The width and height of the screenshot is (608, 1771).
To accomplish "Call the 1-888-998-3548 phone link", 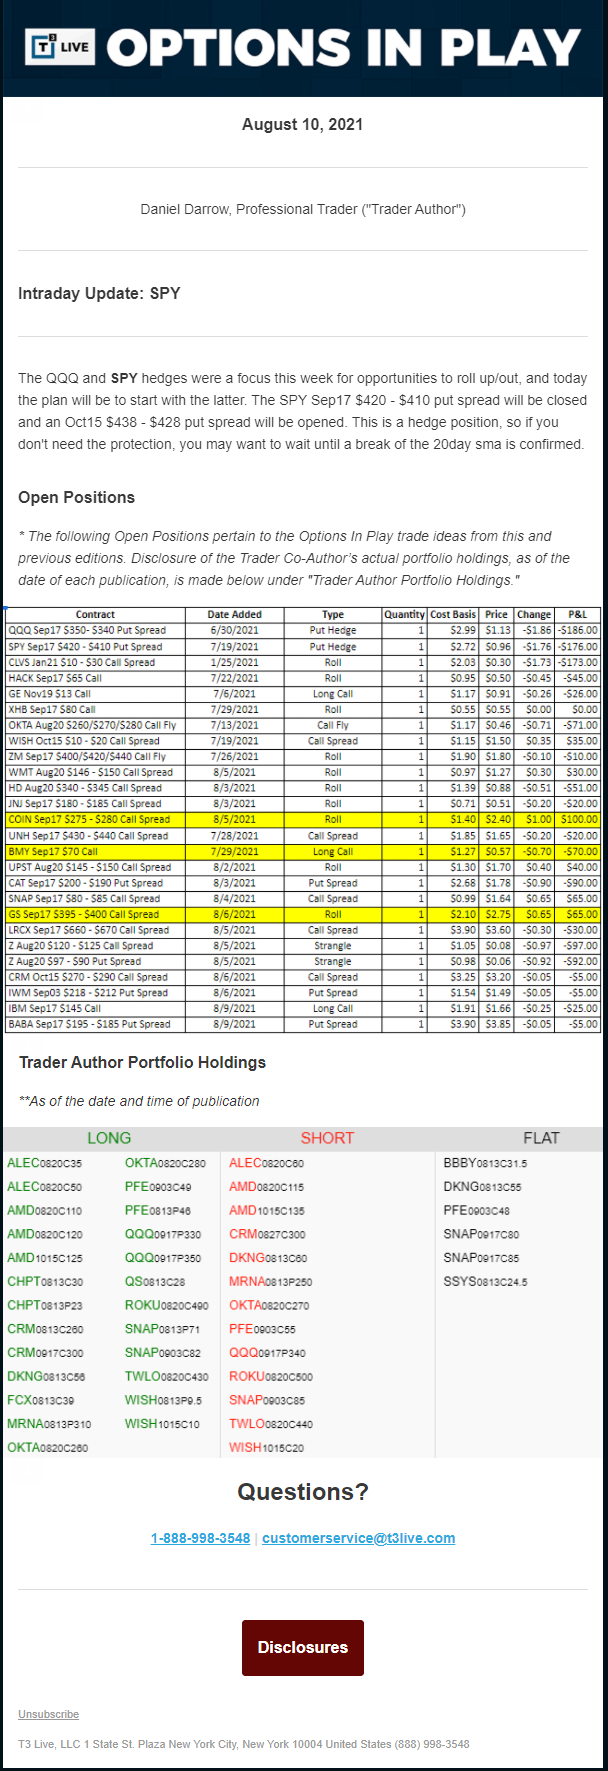I will [200, 1538].
